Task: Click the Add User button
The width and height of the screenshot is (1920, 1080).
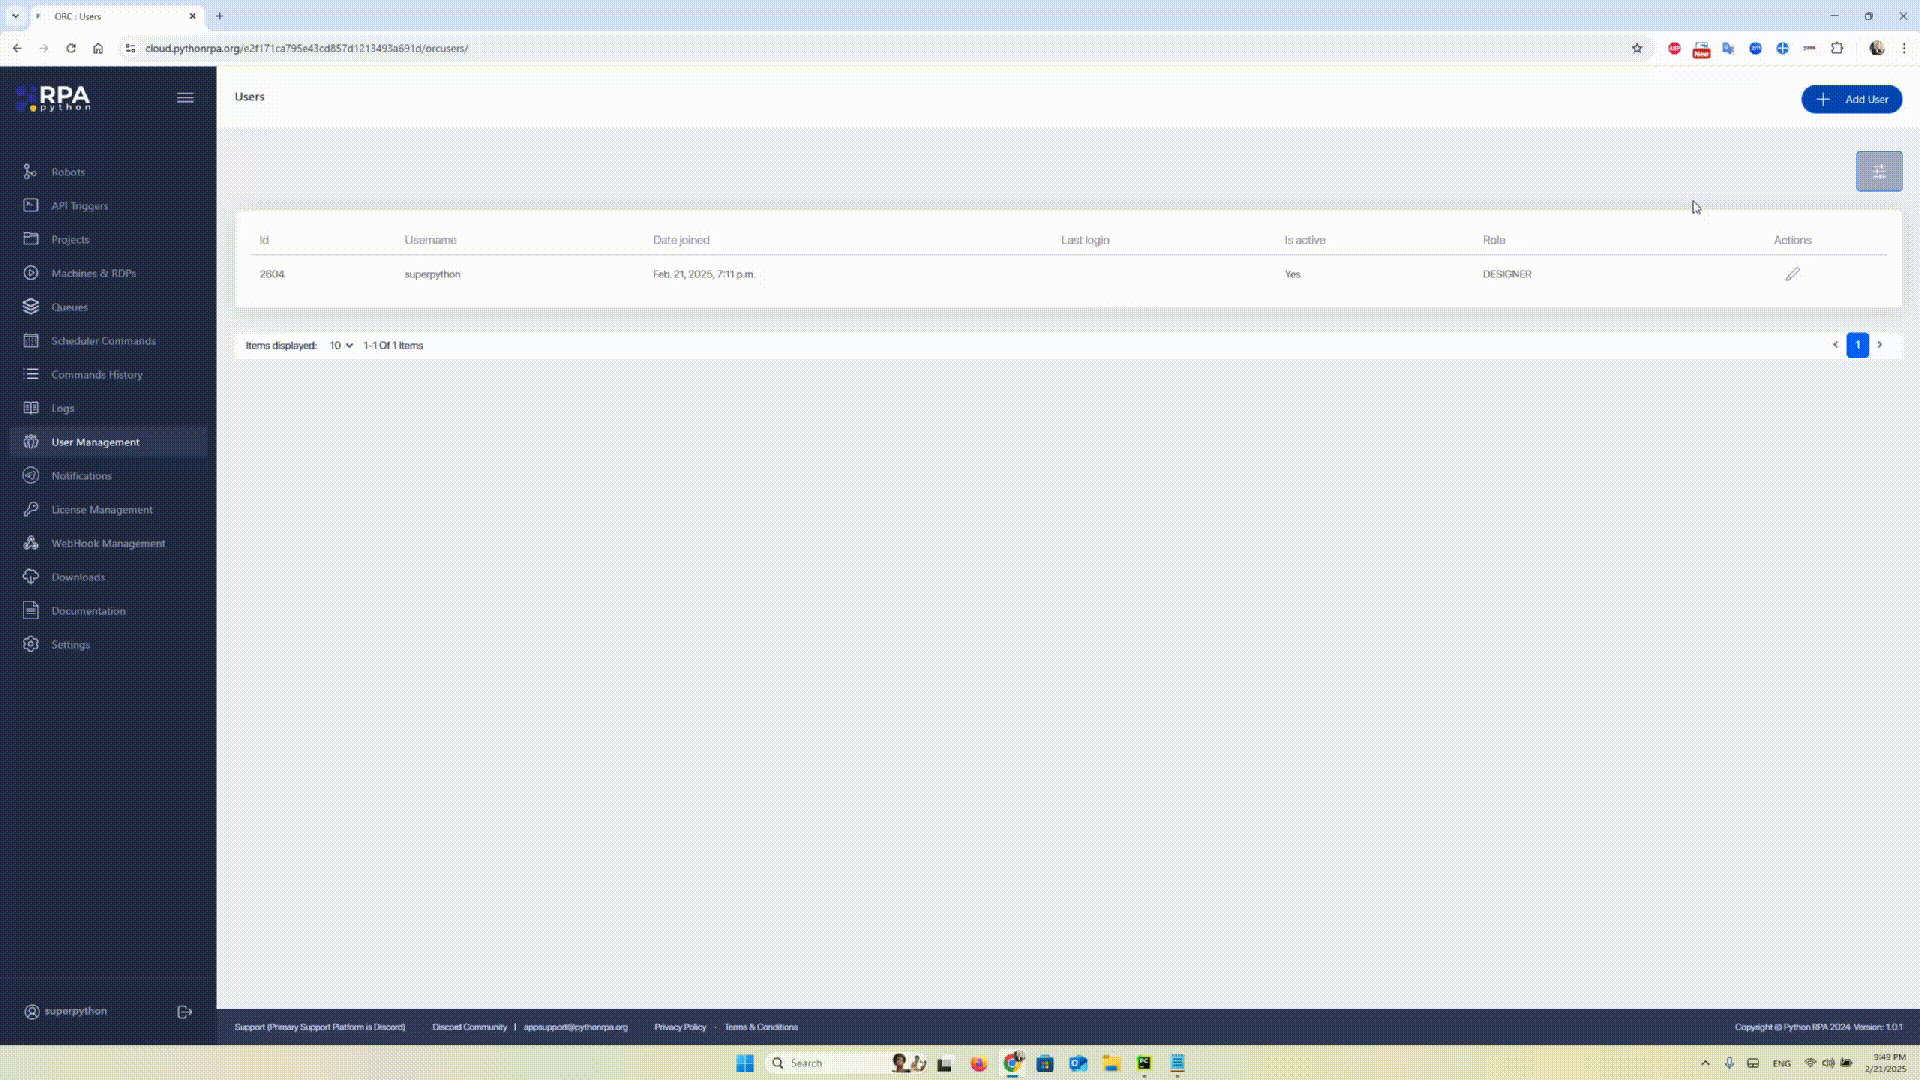Action: click(x=1851, y=99)
